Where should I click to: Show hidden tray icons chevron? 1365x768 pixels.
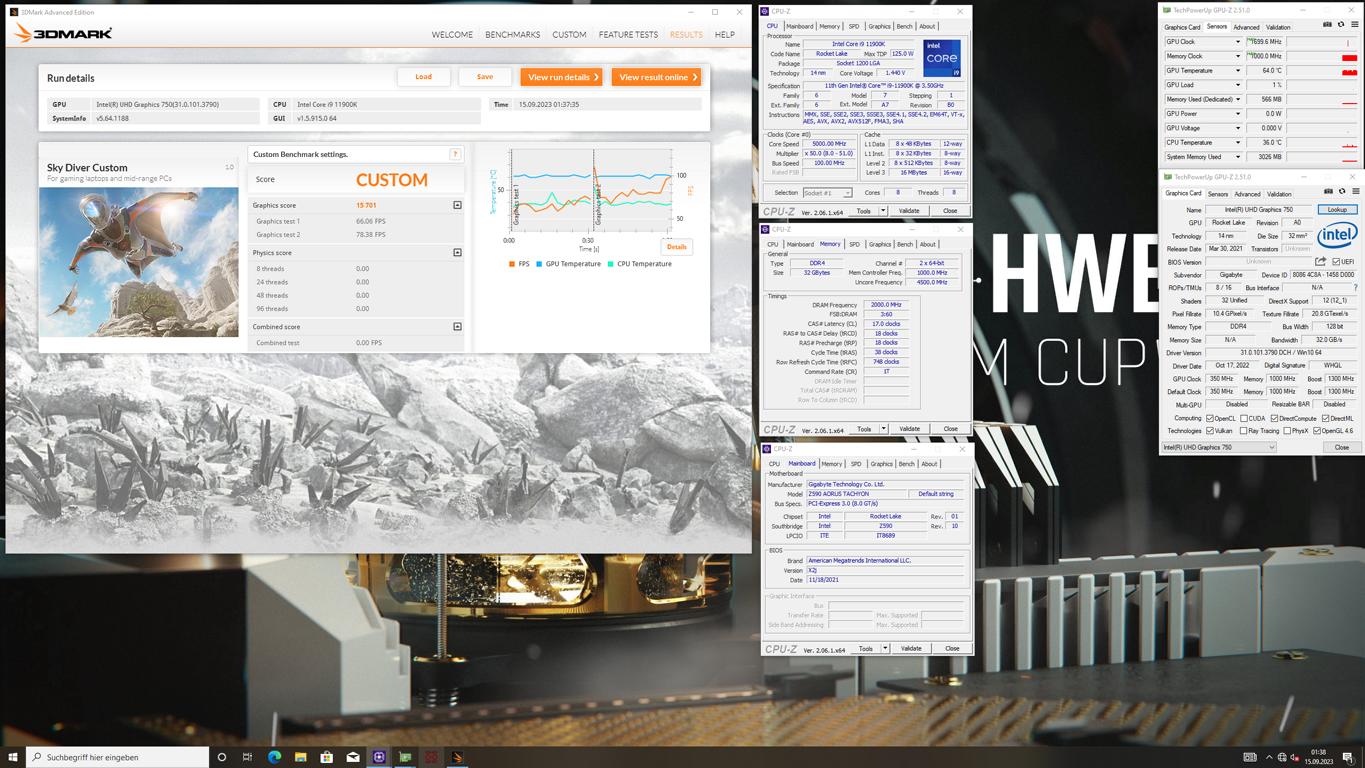tap(1269, 757)
